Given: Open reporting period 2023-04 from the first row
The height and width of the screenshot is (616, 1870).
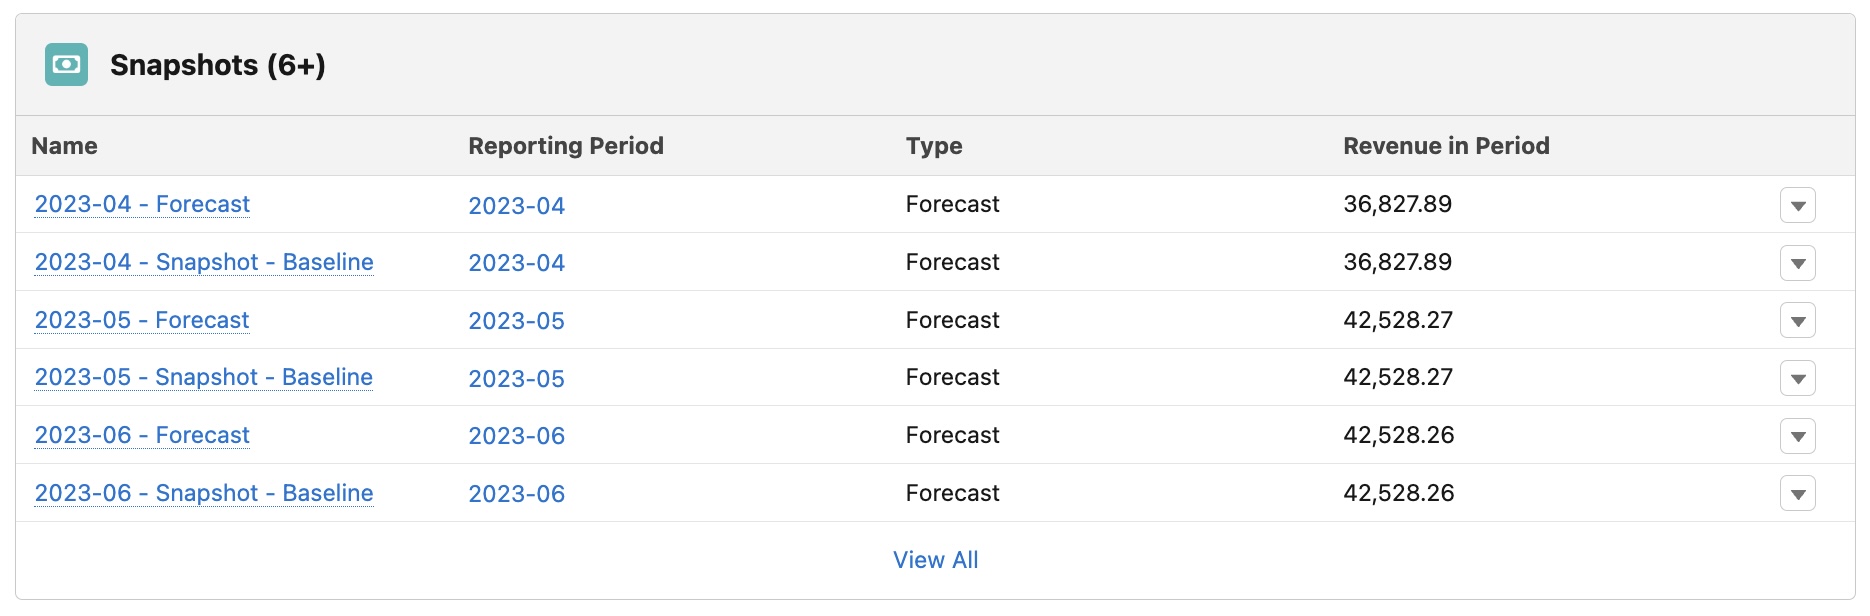Looking at the screenshot, I should point(517,206).
